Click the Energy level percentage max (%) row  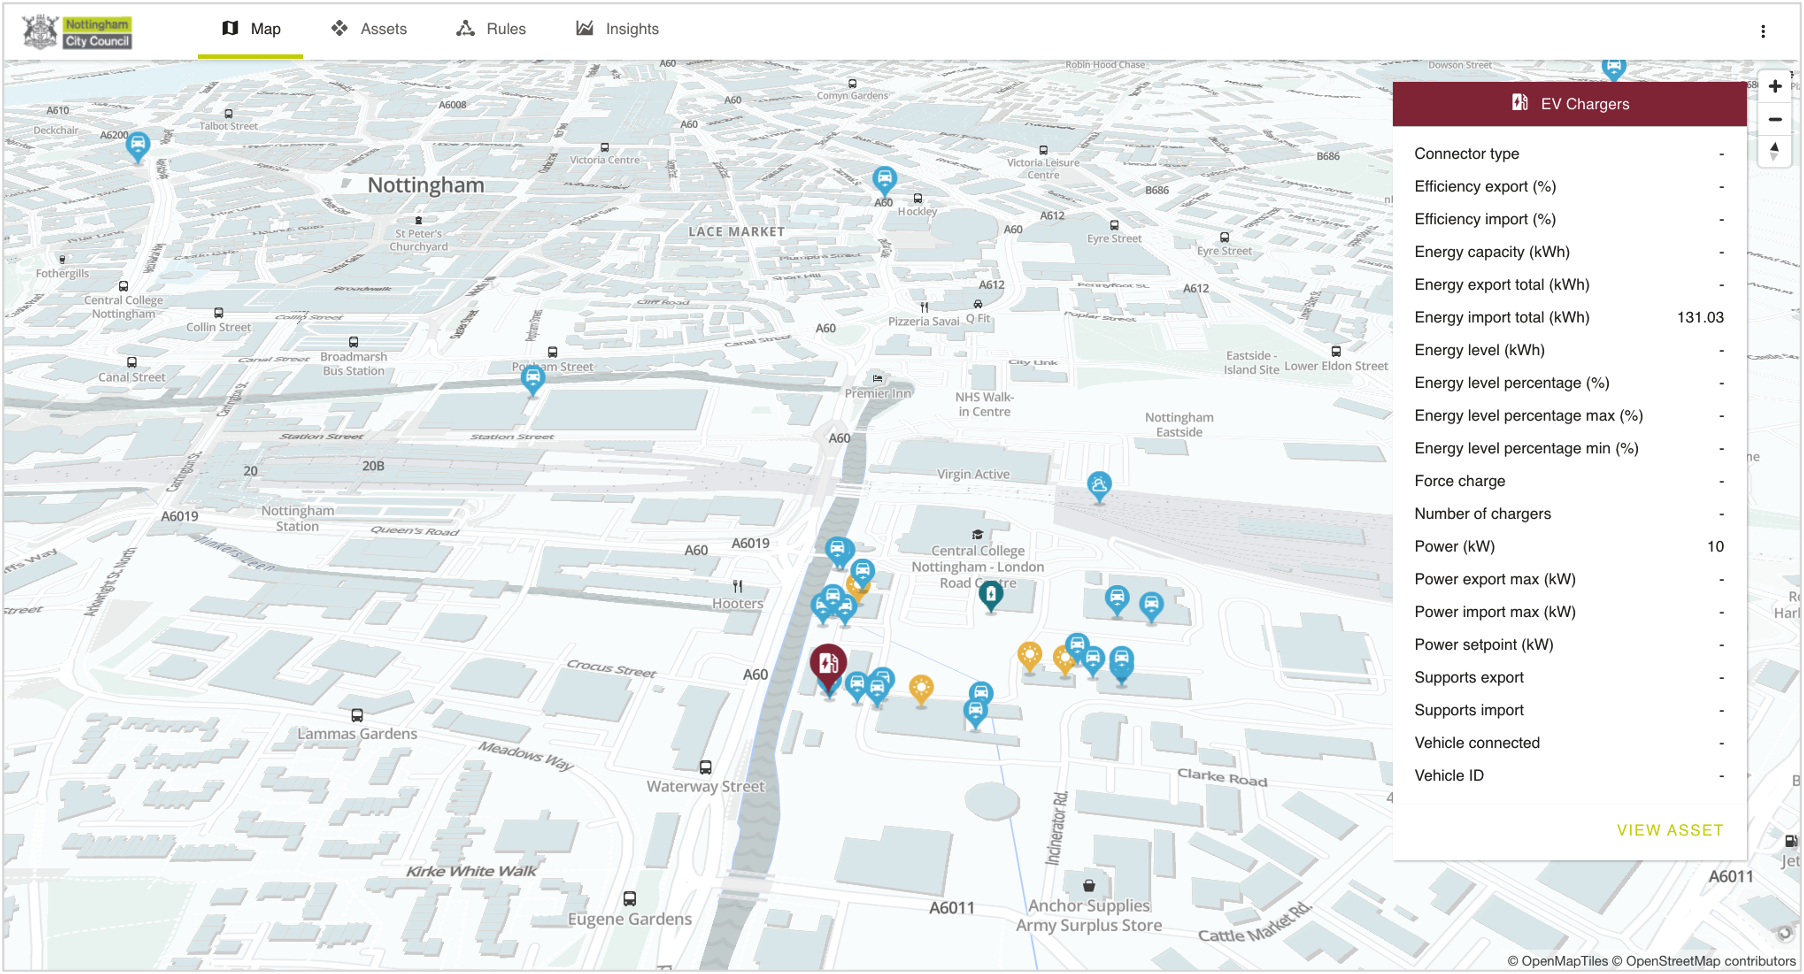pyautogui.click(x=1569, y=416)
